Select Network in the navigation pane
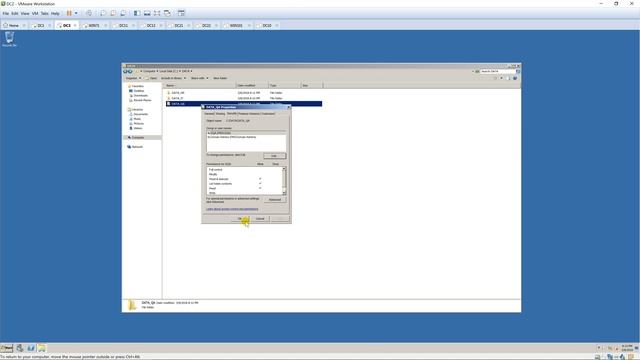This screenshot has width=640, height=360. click(x=137, y=147)
